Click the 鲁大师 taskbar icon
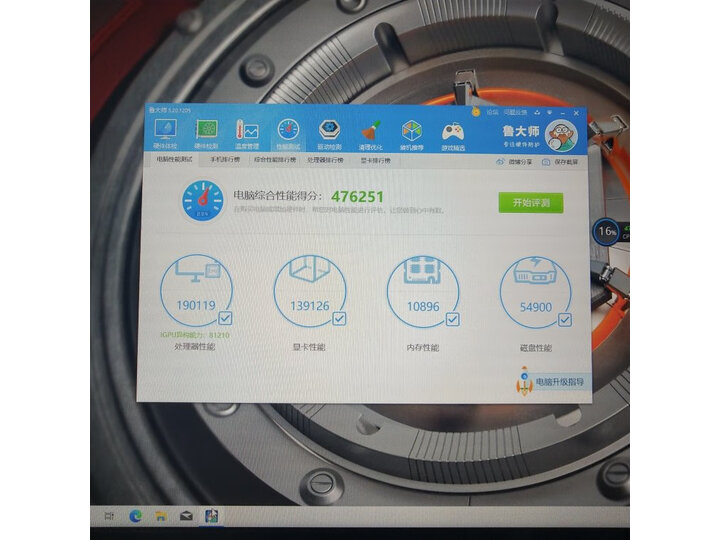 pos(211,516)
